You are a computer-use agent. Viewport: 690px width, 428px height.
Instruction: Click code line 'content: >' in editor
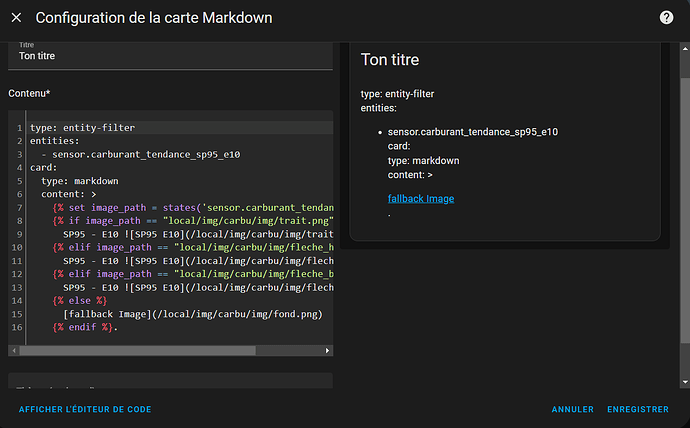[69, 194]
